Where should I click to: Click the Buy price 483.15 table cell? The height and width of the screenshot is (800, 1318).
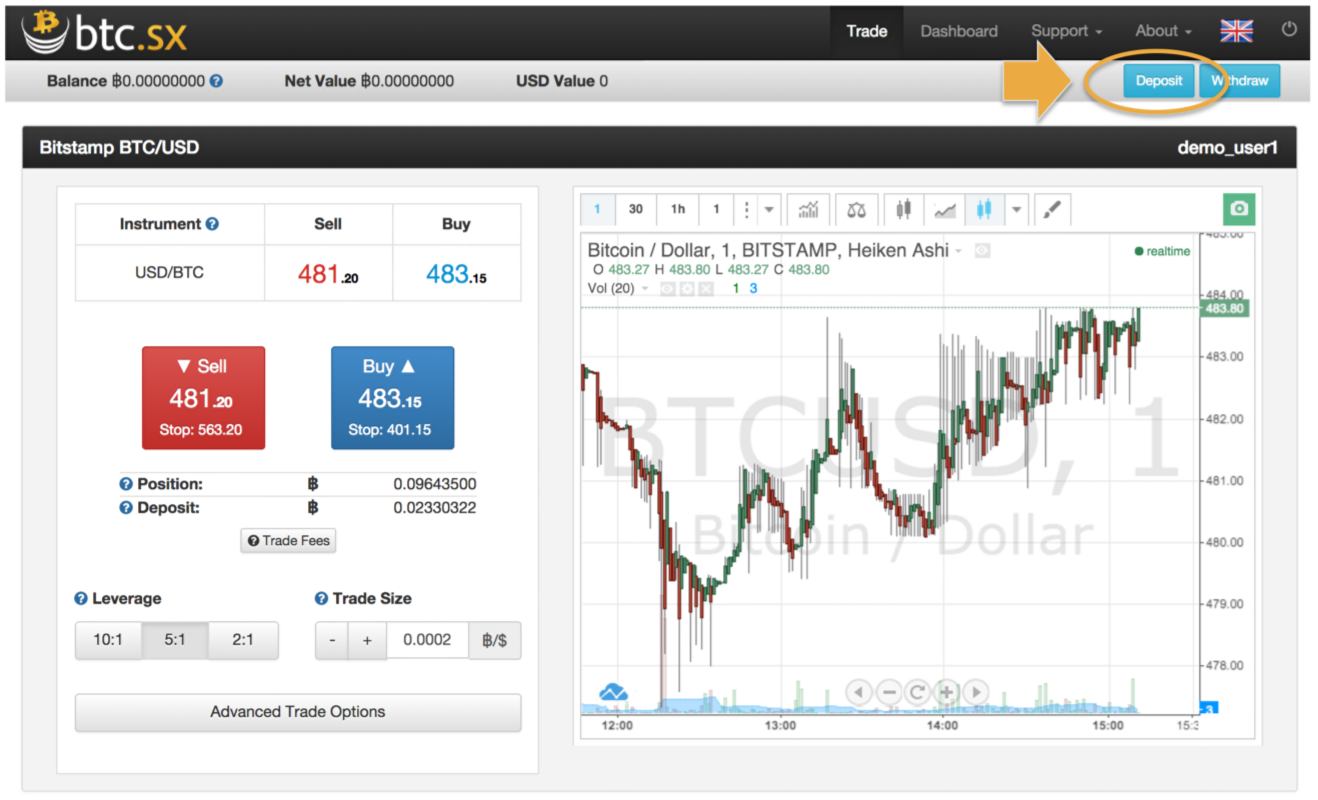456,273
